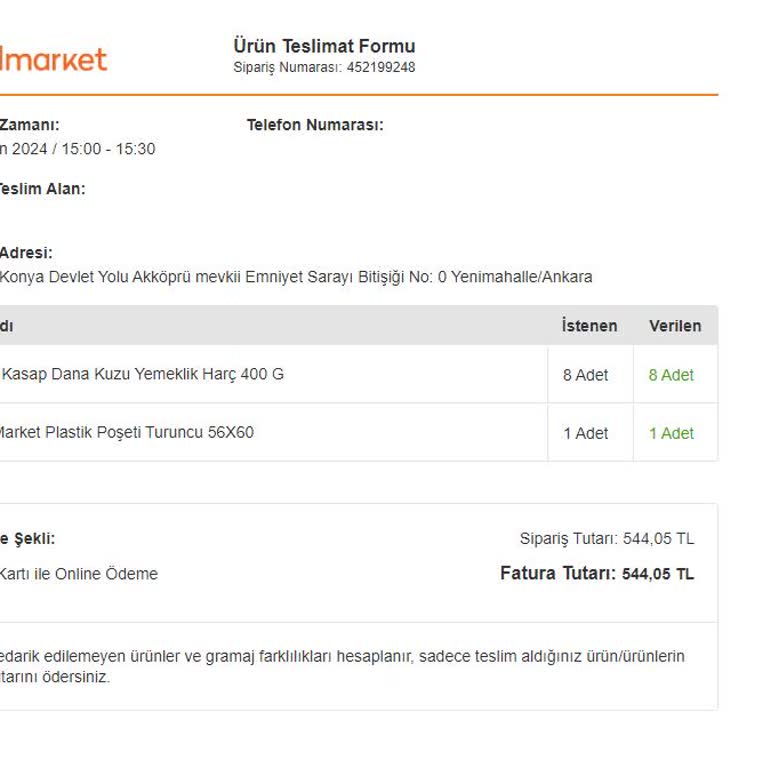The width and height of the screenshot is (768, 768).
Task: Click the 'İstenen' column header
Action: 589,326
